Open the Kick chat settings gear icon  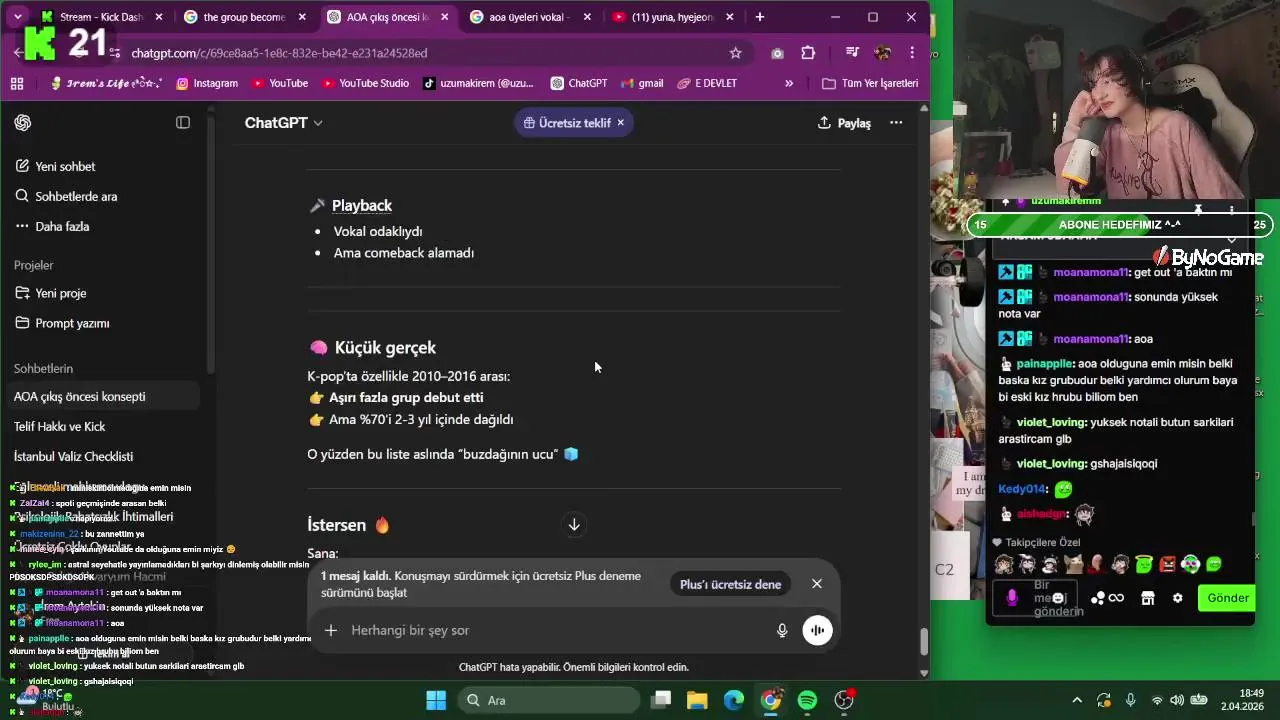click(1178, 598)
